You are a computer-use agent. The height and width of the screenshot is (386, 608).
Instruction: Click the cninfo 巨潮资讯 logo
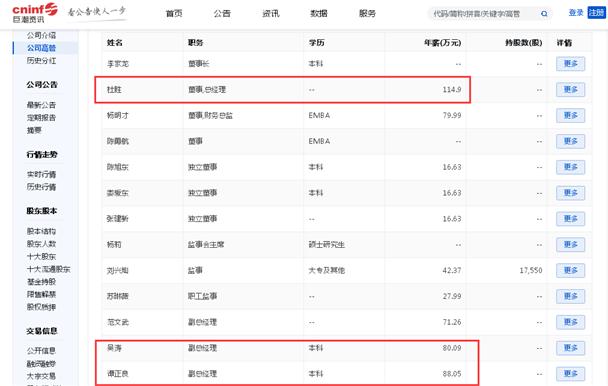[x=35, y=13]
